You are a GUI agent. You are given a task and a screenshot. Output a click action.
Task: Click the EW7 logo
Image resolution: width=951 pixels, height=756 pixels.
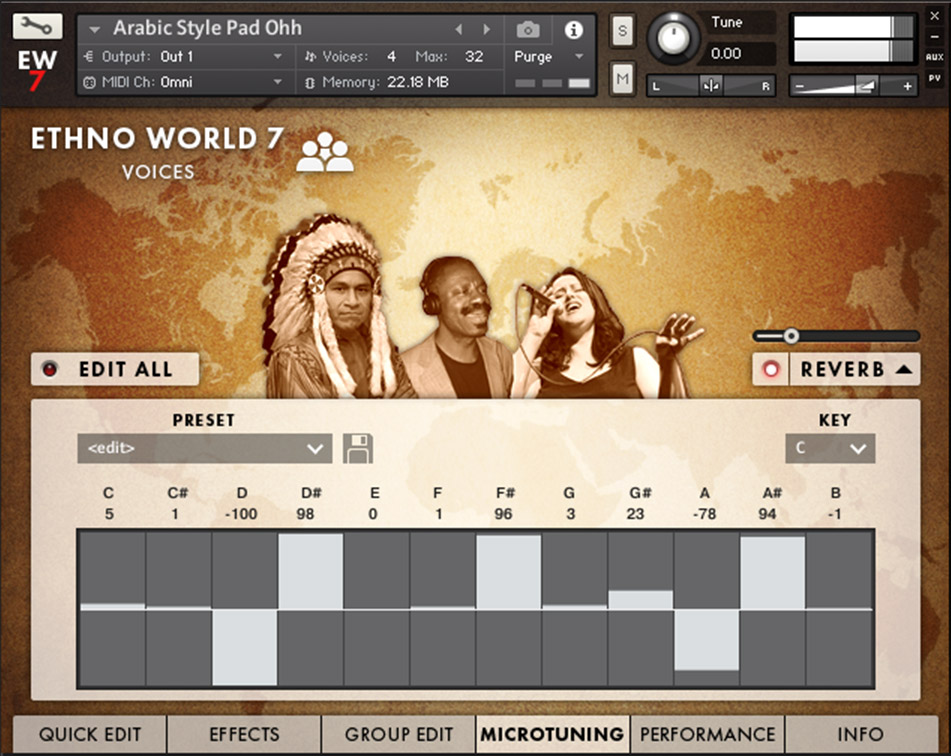37,69
